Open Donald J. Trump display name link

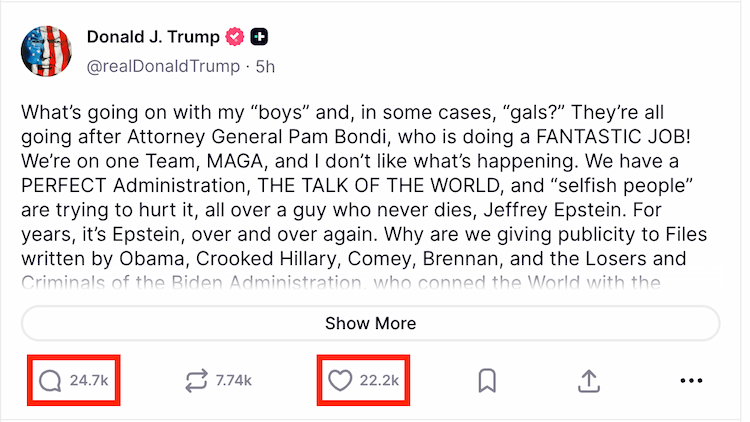pos(154,38)
